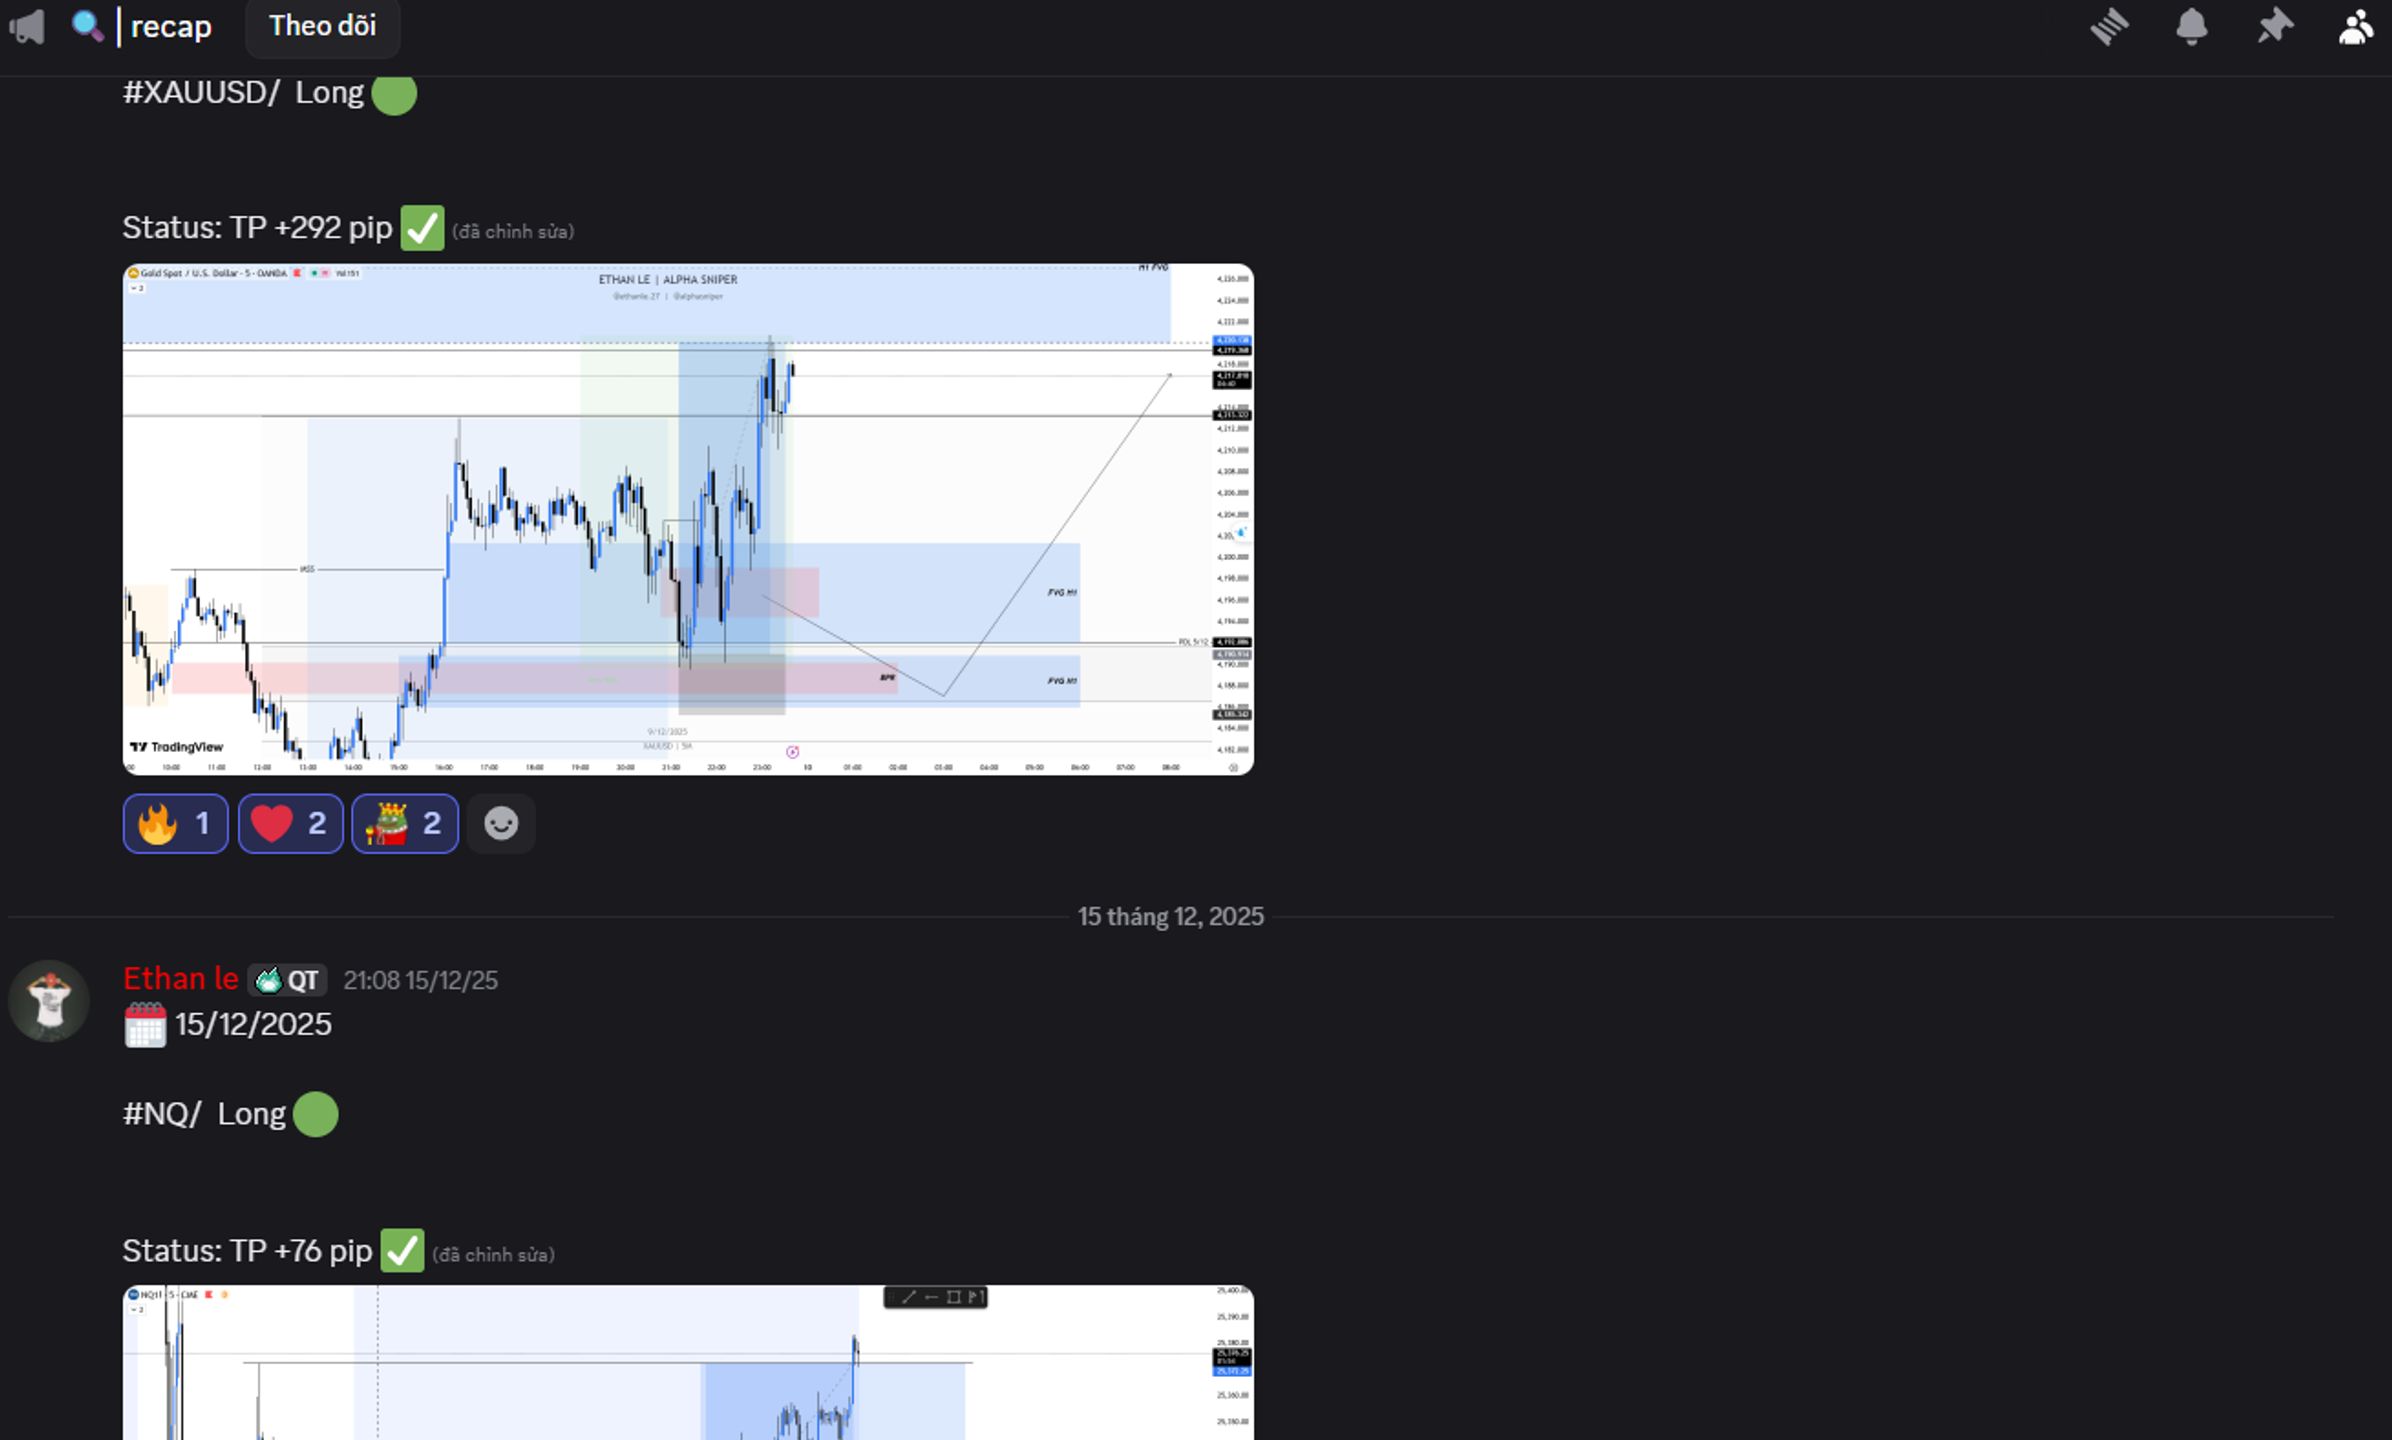This screenshot has width=2392, height=1440.
Task: Click the recap channel name
Action: [171, 26]
